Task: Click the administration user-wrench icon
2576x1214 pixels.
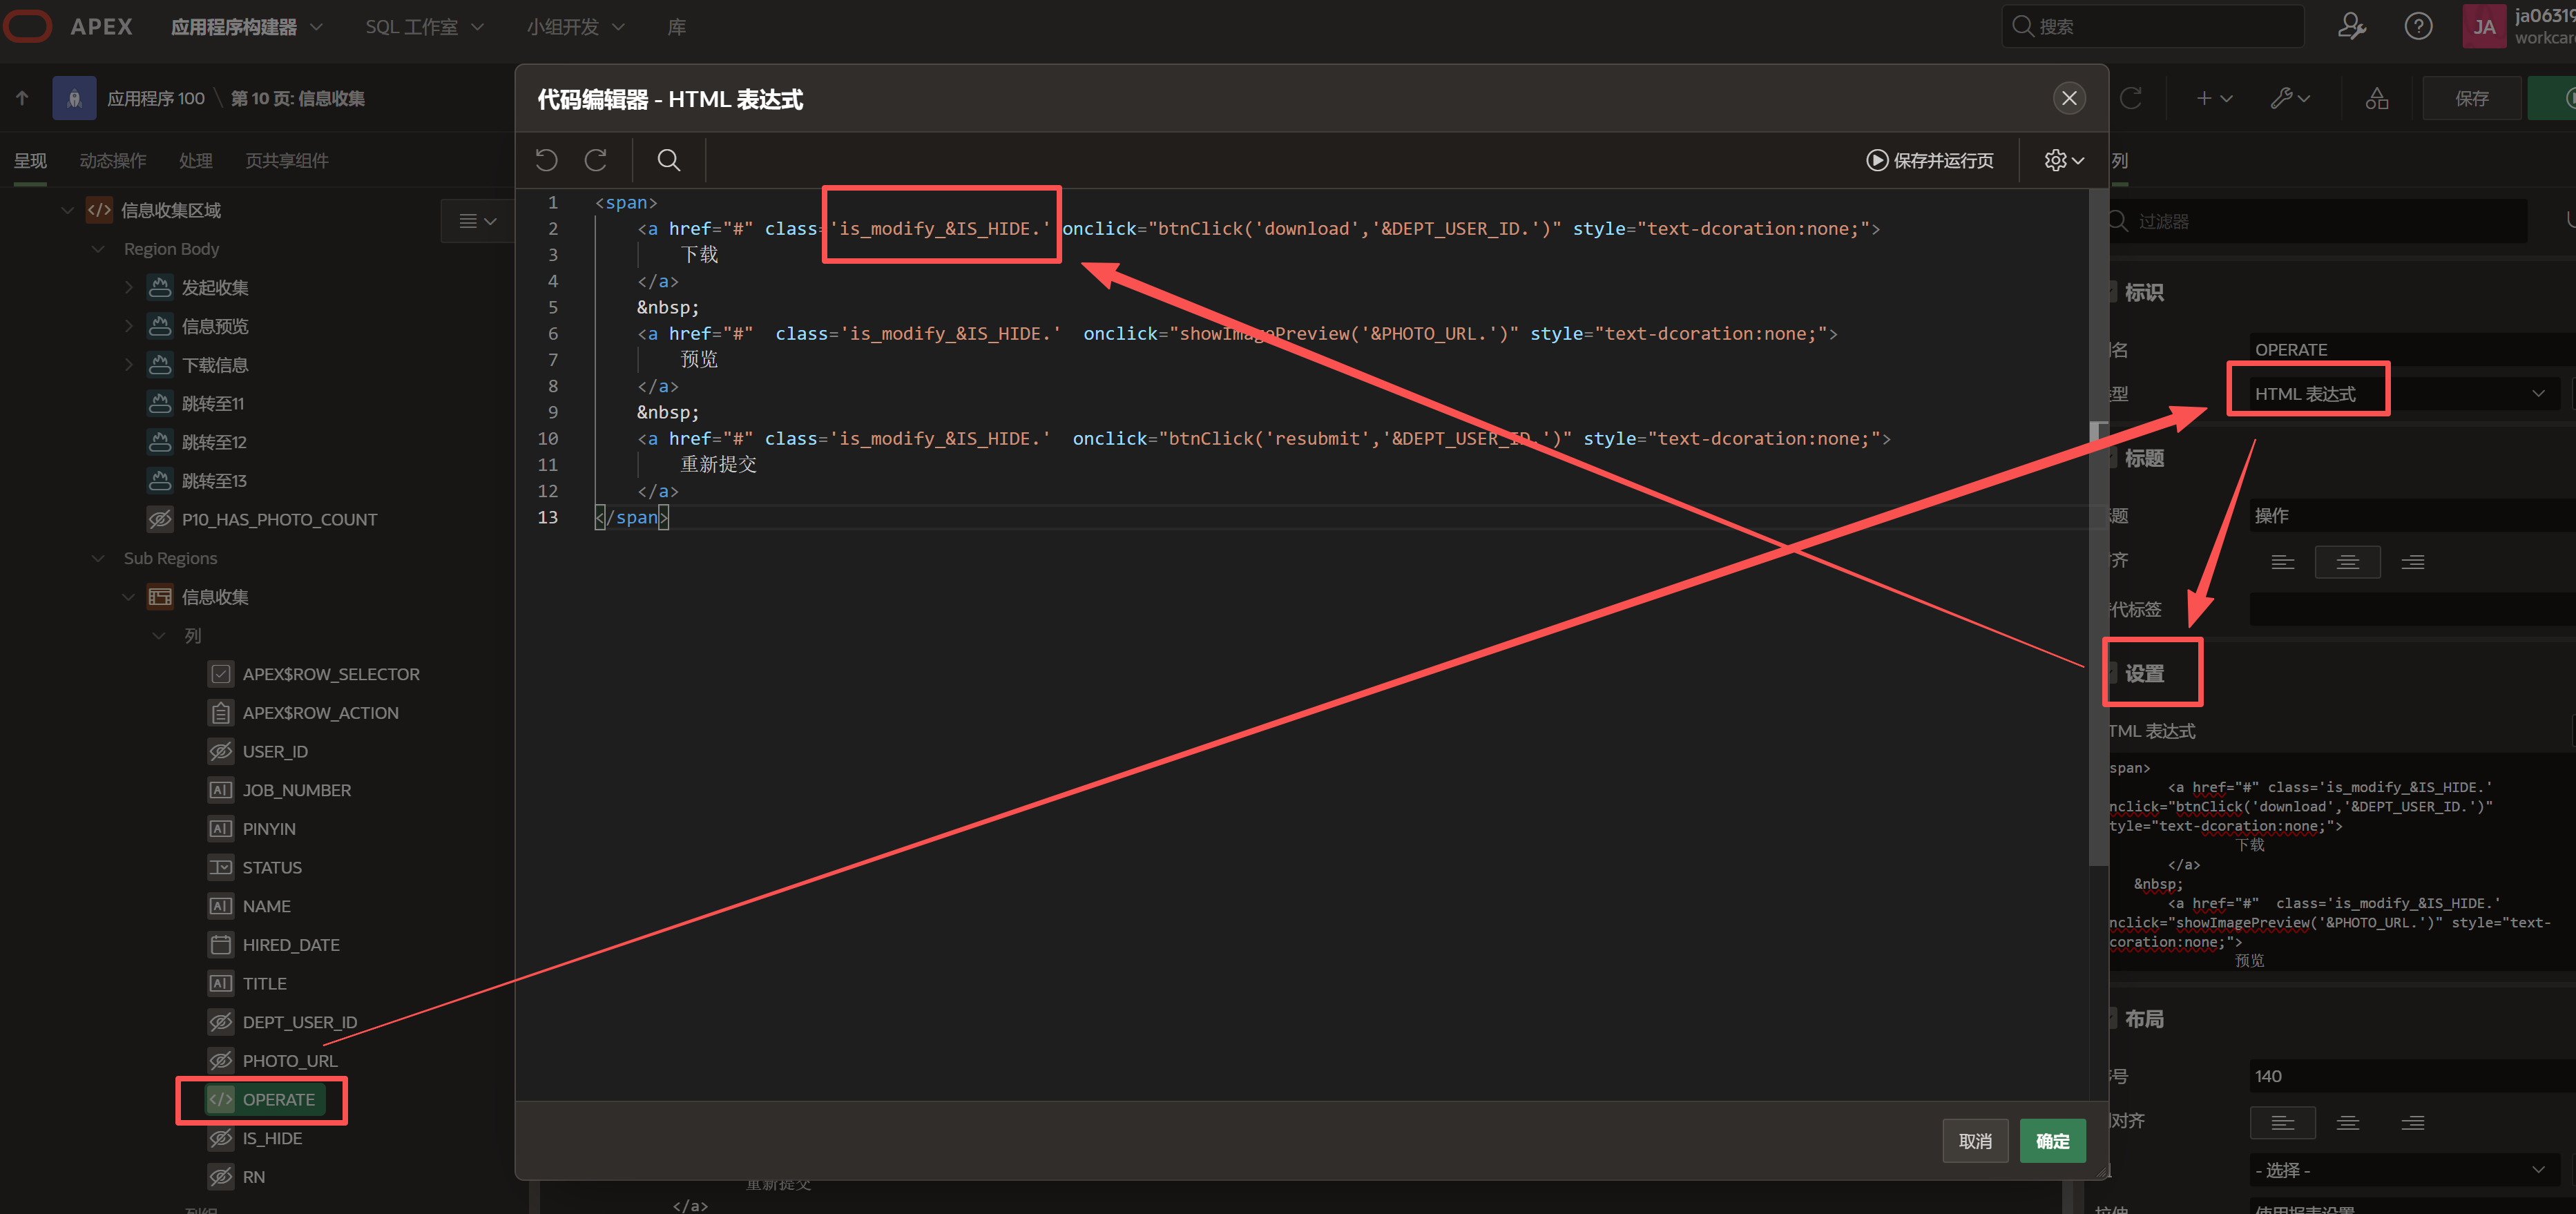Action: tap(2351, 26)
